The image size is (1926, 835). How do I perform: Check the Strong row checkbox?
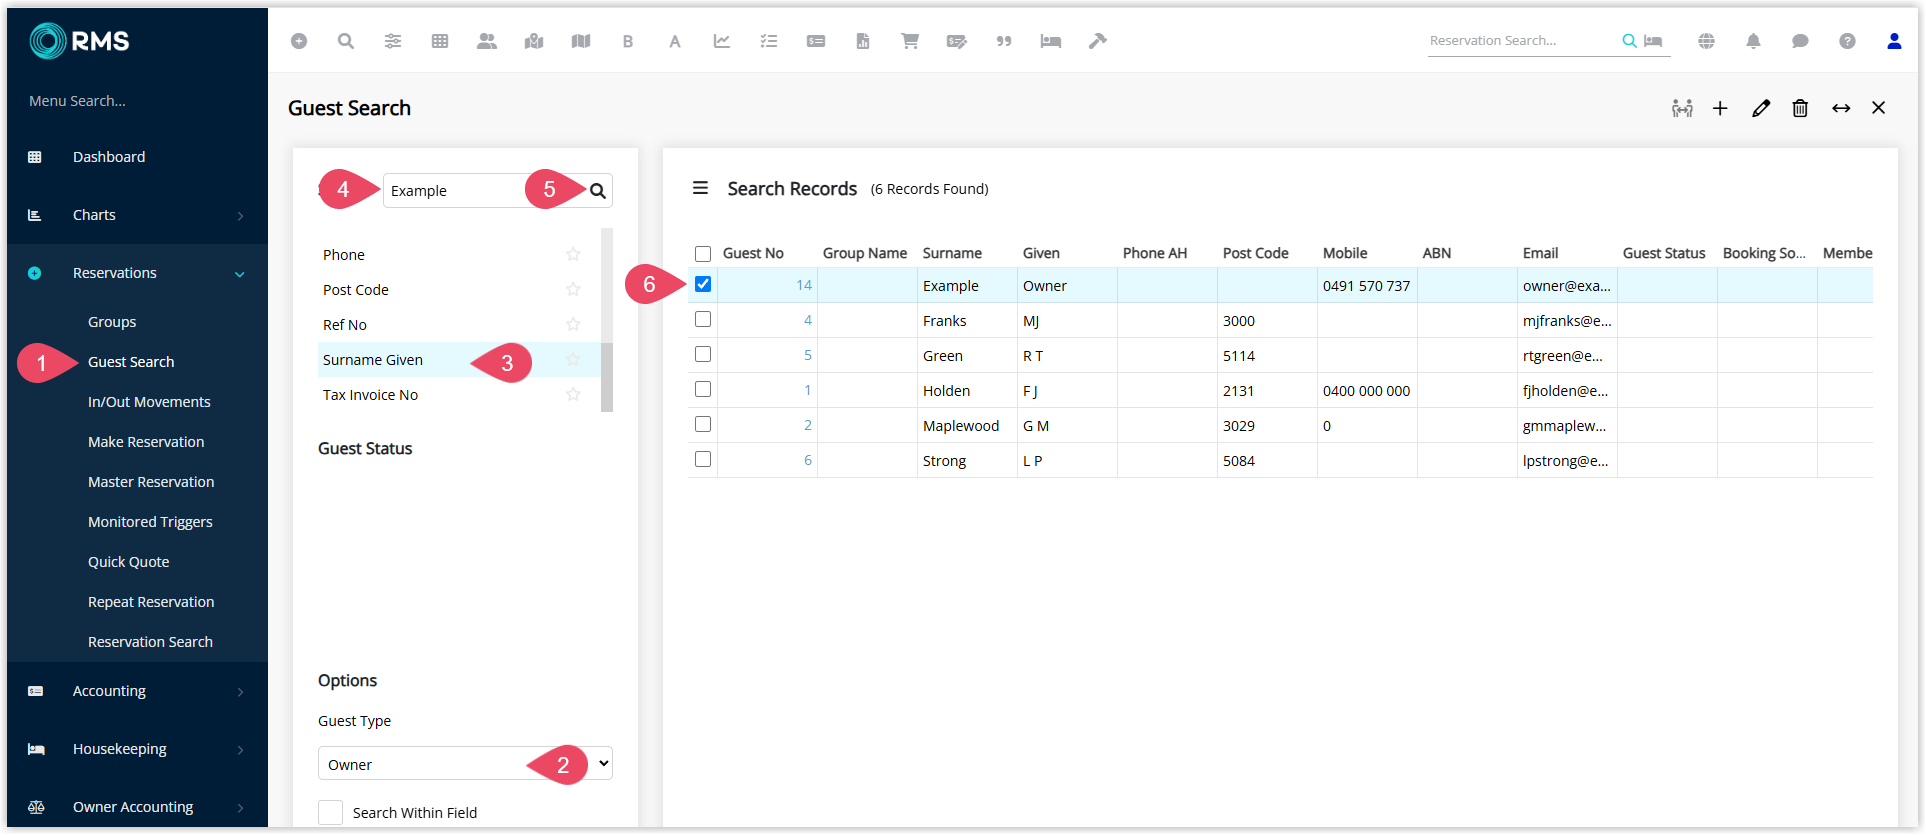tap(703, 459)
